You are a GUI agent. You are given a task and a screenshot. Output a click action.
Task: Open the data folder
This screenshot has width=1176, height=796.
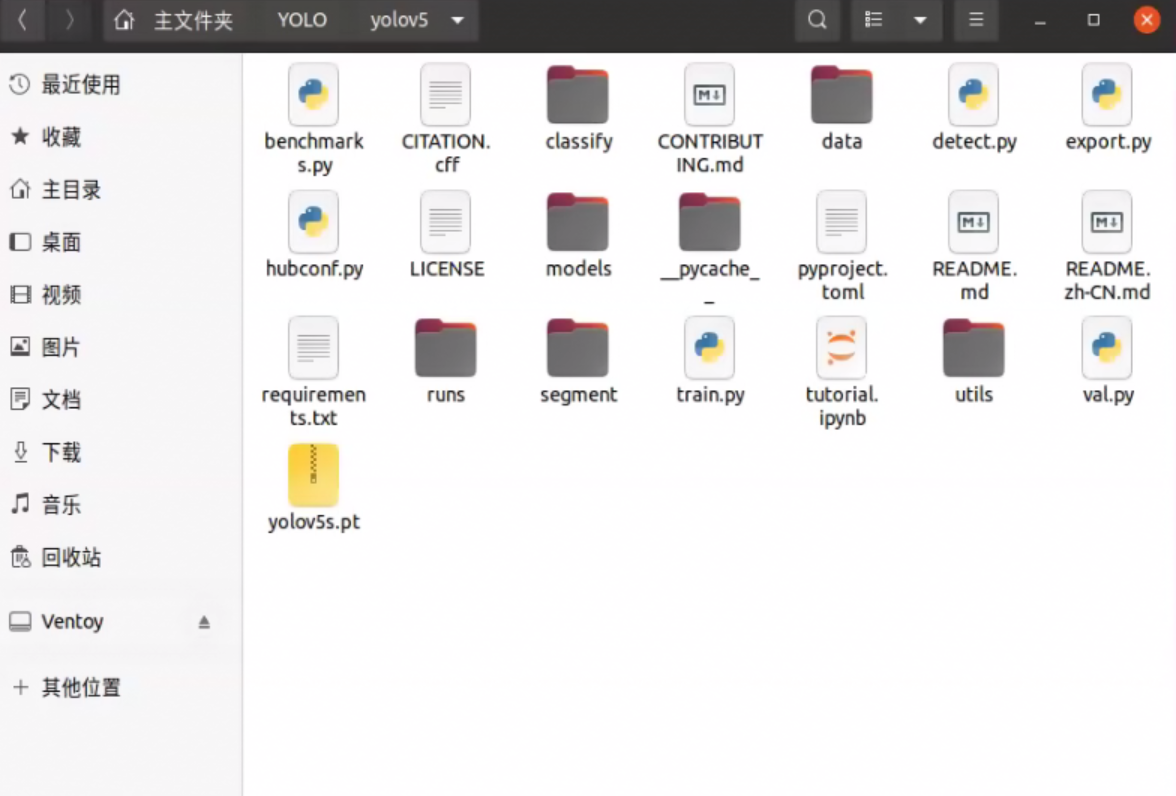(842, 95)
